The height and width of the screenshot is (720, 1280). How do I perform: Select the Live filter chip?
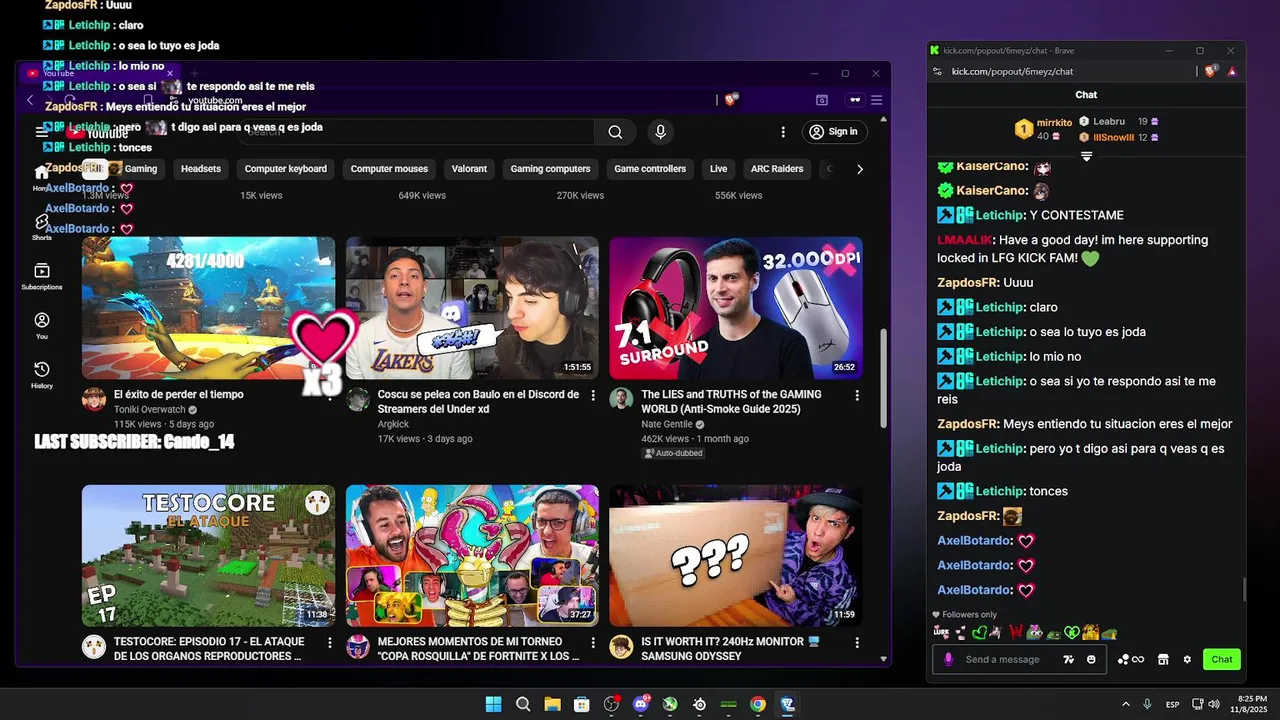(719, 169)
